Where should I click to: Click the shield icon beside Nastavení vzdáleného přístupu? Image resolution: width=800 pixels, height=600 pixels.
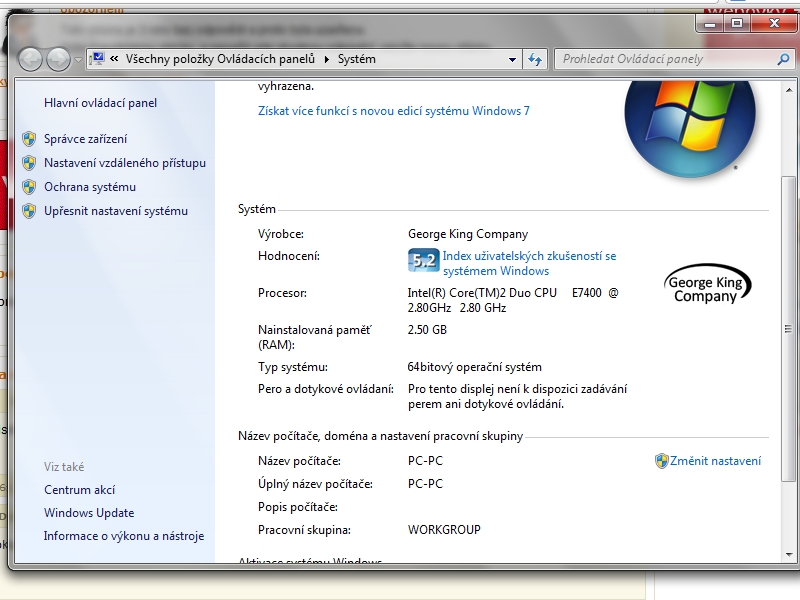tap(29, 163)
